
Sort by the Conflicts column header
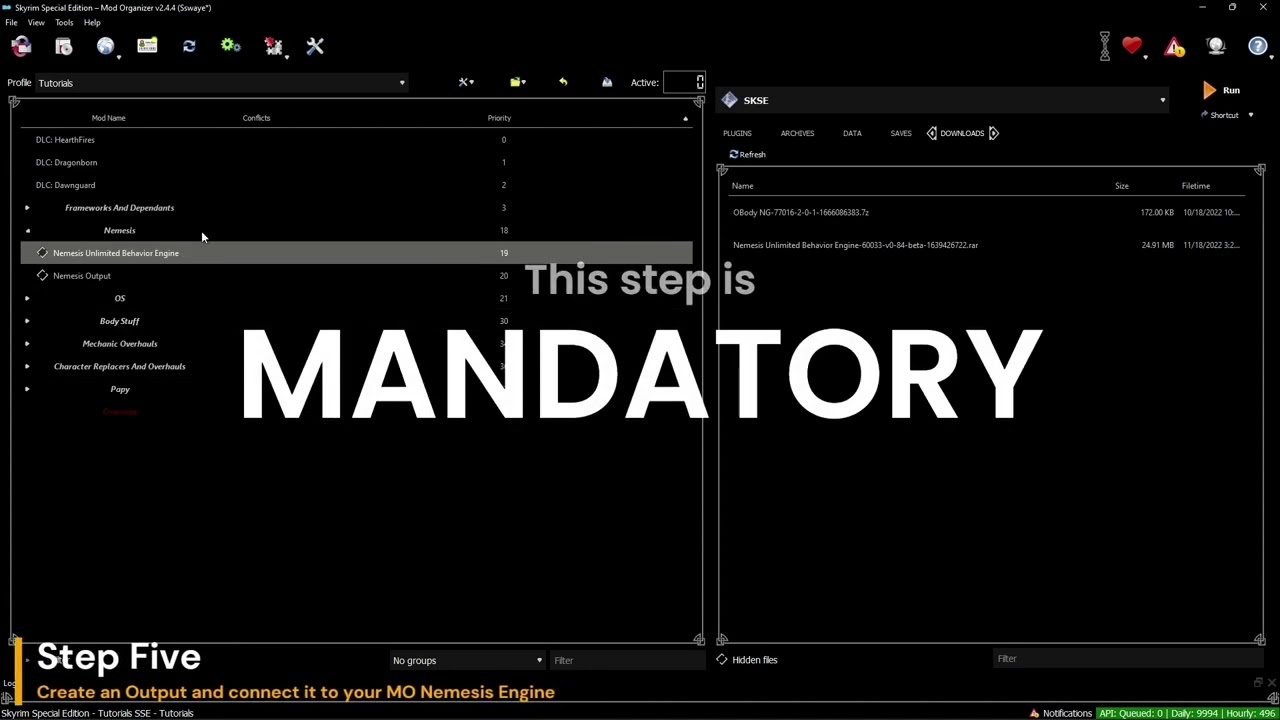pyautogui.click(x=256, y=118)
